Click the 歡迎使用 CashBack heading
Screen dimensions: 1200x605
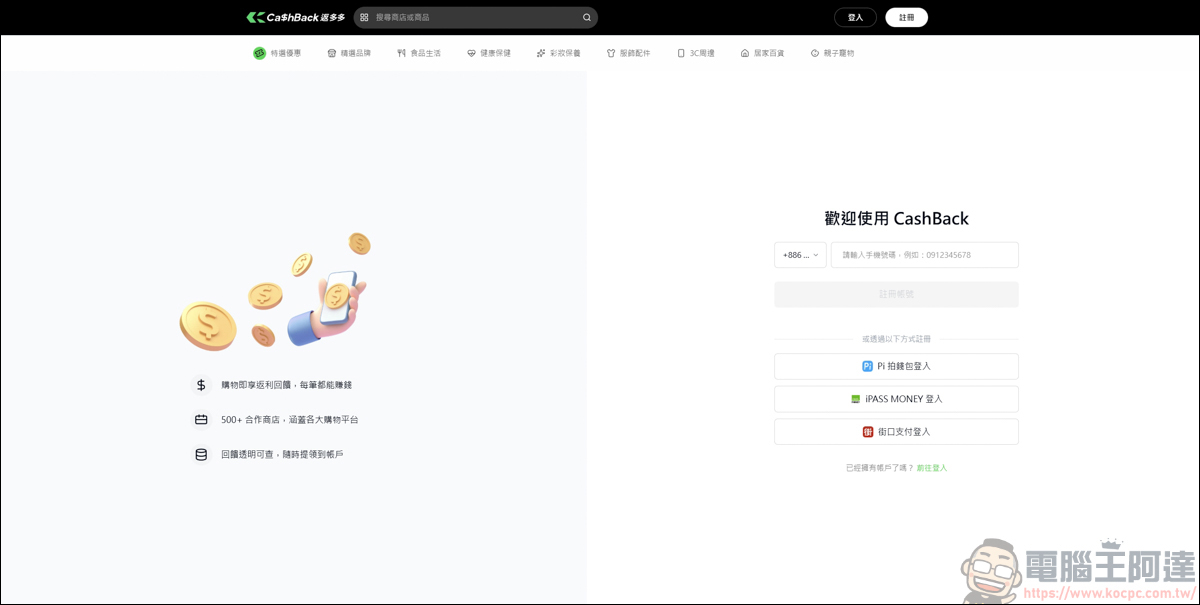coord(896,219)
